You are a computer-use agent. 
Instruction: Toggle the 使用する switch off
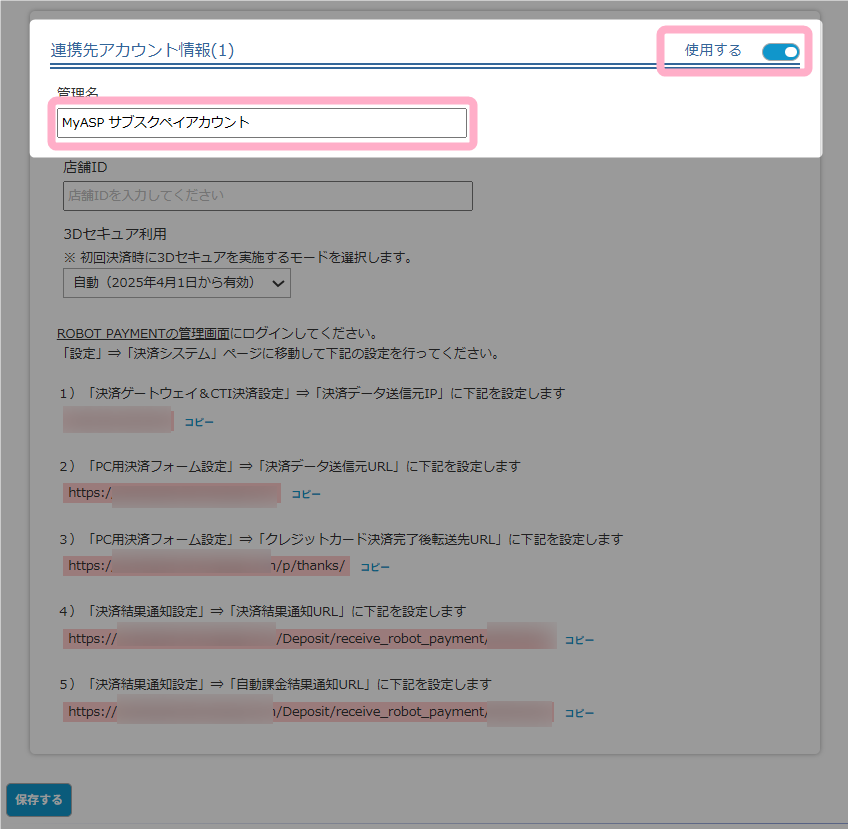click(780, 52)
